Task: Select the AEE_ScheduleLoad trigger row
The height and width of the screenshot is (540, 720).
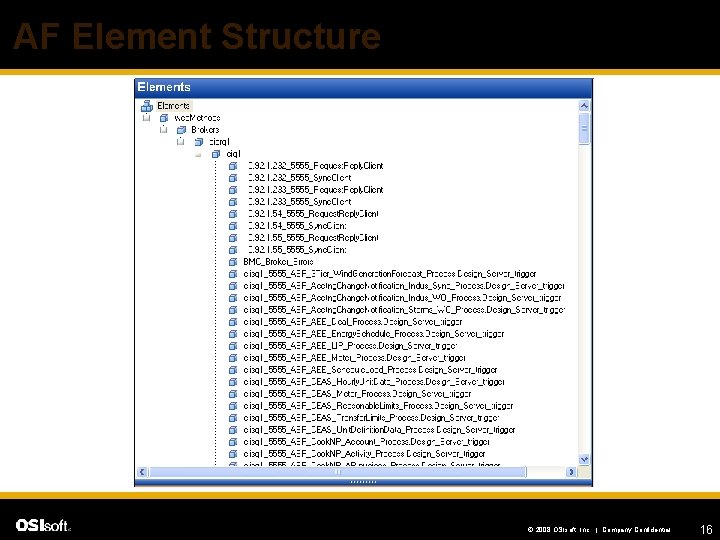Action: click(371, 370)
